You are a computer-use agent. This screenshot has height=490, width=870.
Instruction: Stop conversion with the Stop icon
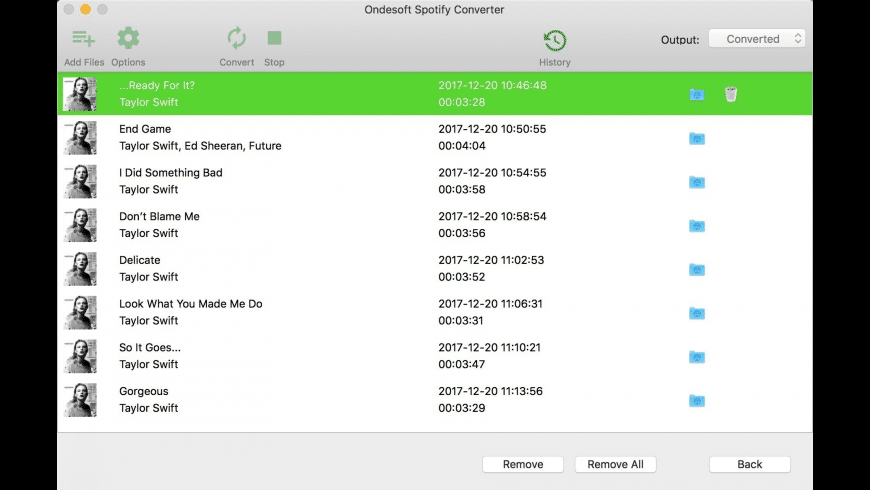pyautogui.click(x=274, y=38)
